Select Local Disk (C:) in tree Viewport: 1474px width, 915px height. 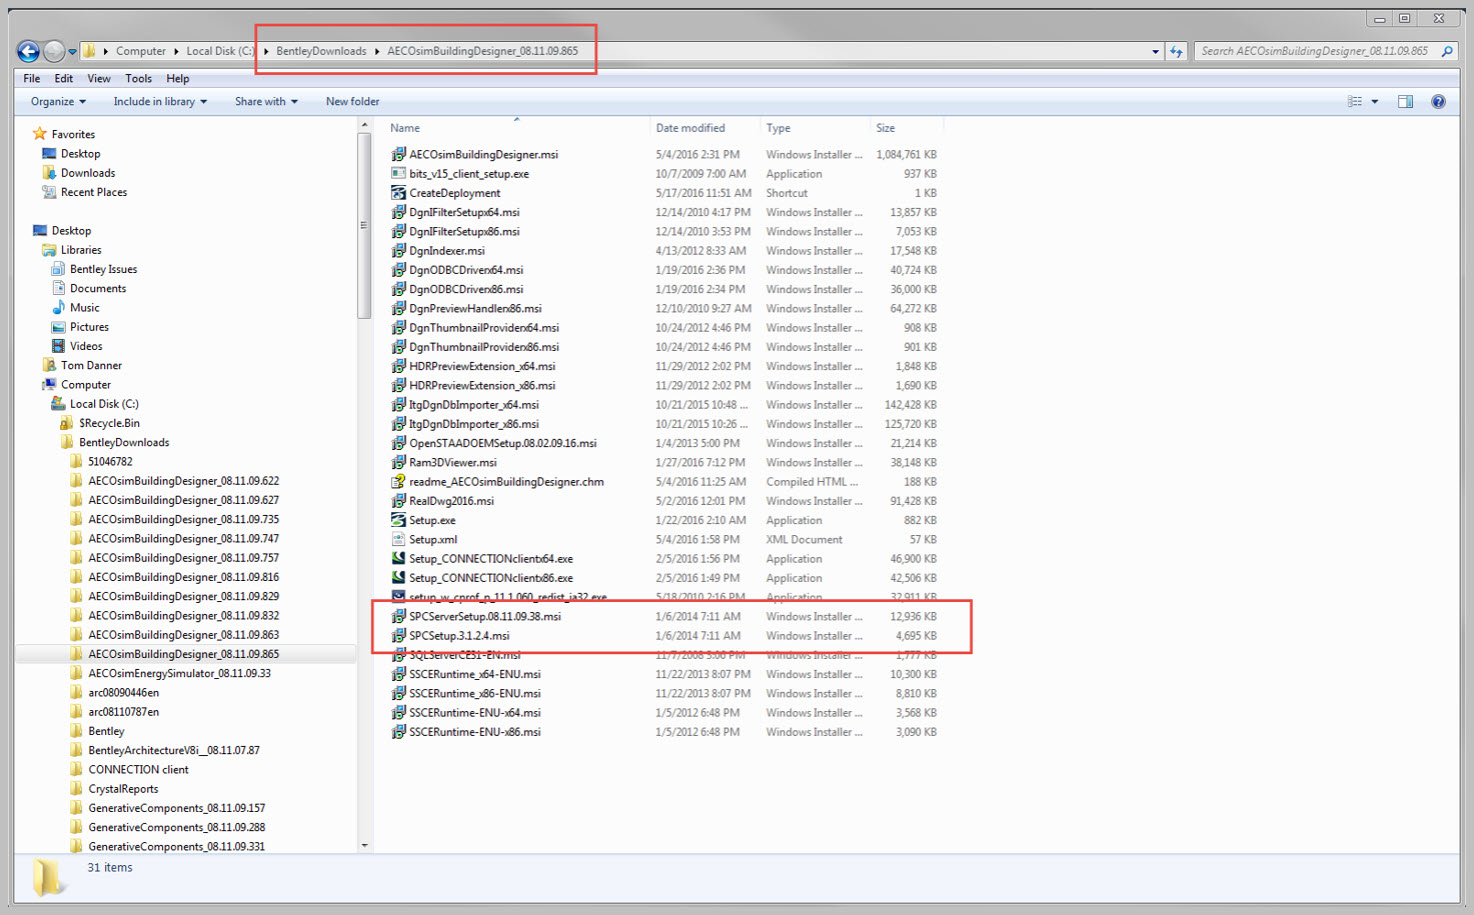click(104, 404)
